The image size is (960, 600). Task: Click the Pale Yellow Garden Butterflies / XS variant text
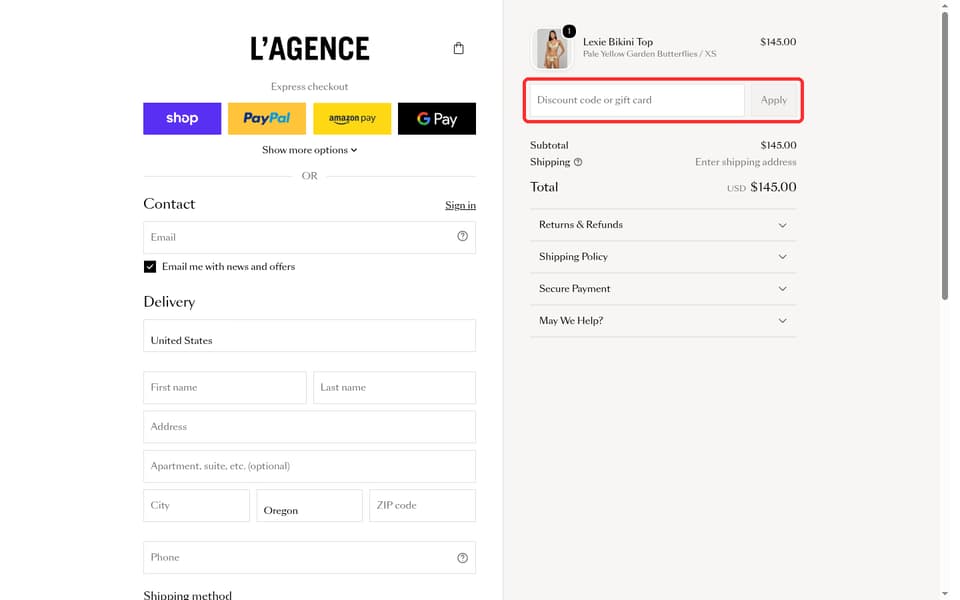tap(650, 54)
